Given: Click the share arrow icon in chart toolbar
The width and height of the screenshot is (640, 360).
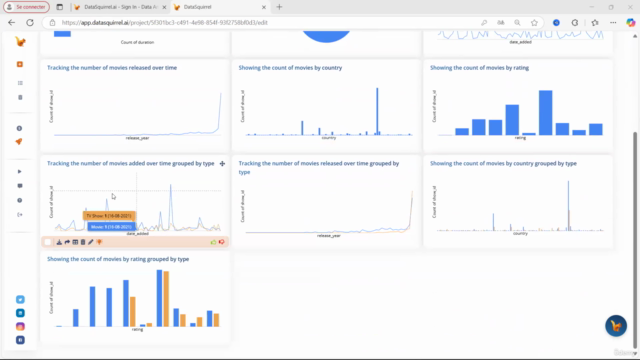Looking at the screenshot, I should (67, 242).
